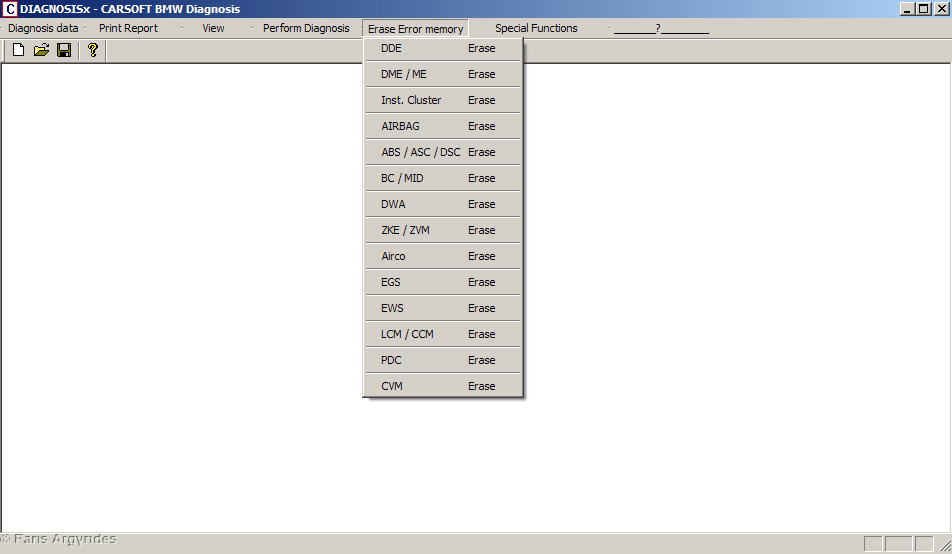
Task: Open the Diagnosis data menu
Action: (43, 28)
